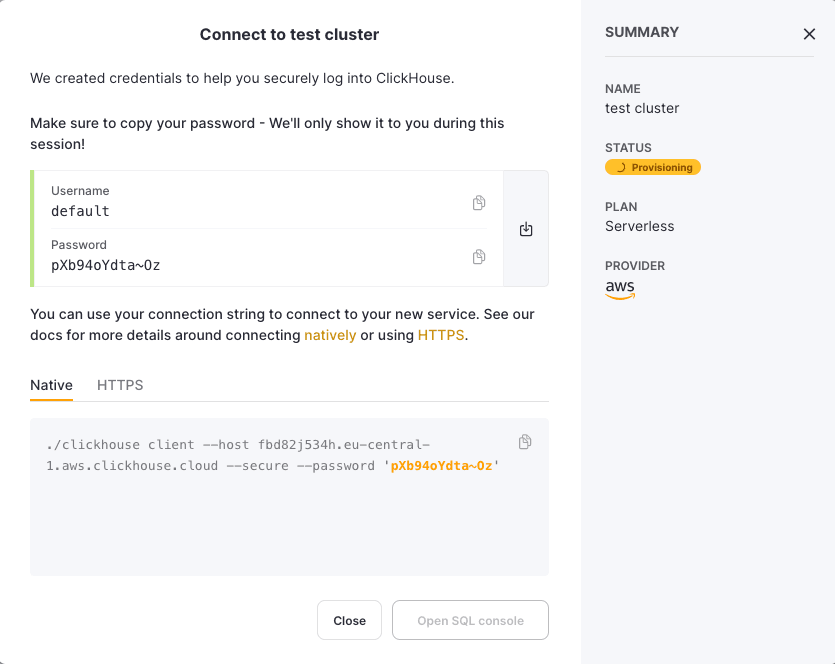This screenshot has width=835, height=664.
Task: Click the Open SQL console button
Action: coord(470,620)
